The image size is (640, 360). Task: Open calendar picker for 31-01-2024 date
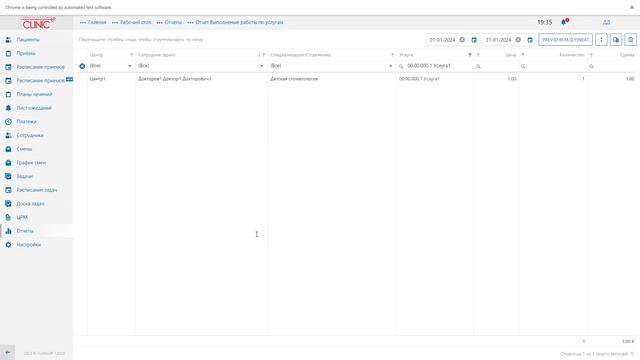(530, 40)
